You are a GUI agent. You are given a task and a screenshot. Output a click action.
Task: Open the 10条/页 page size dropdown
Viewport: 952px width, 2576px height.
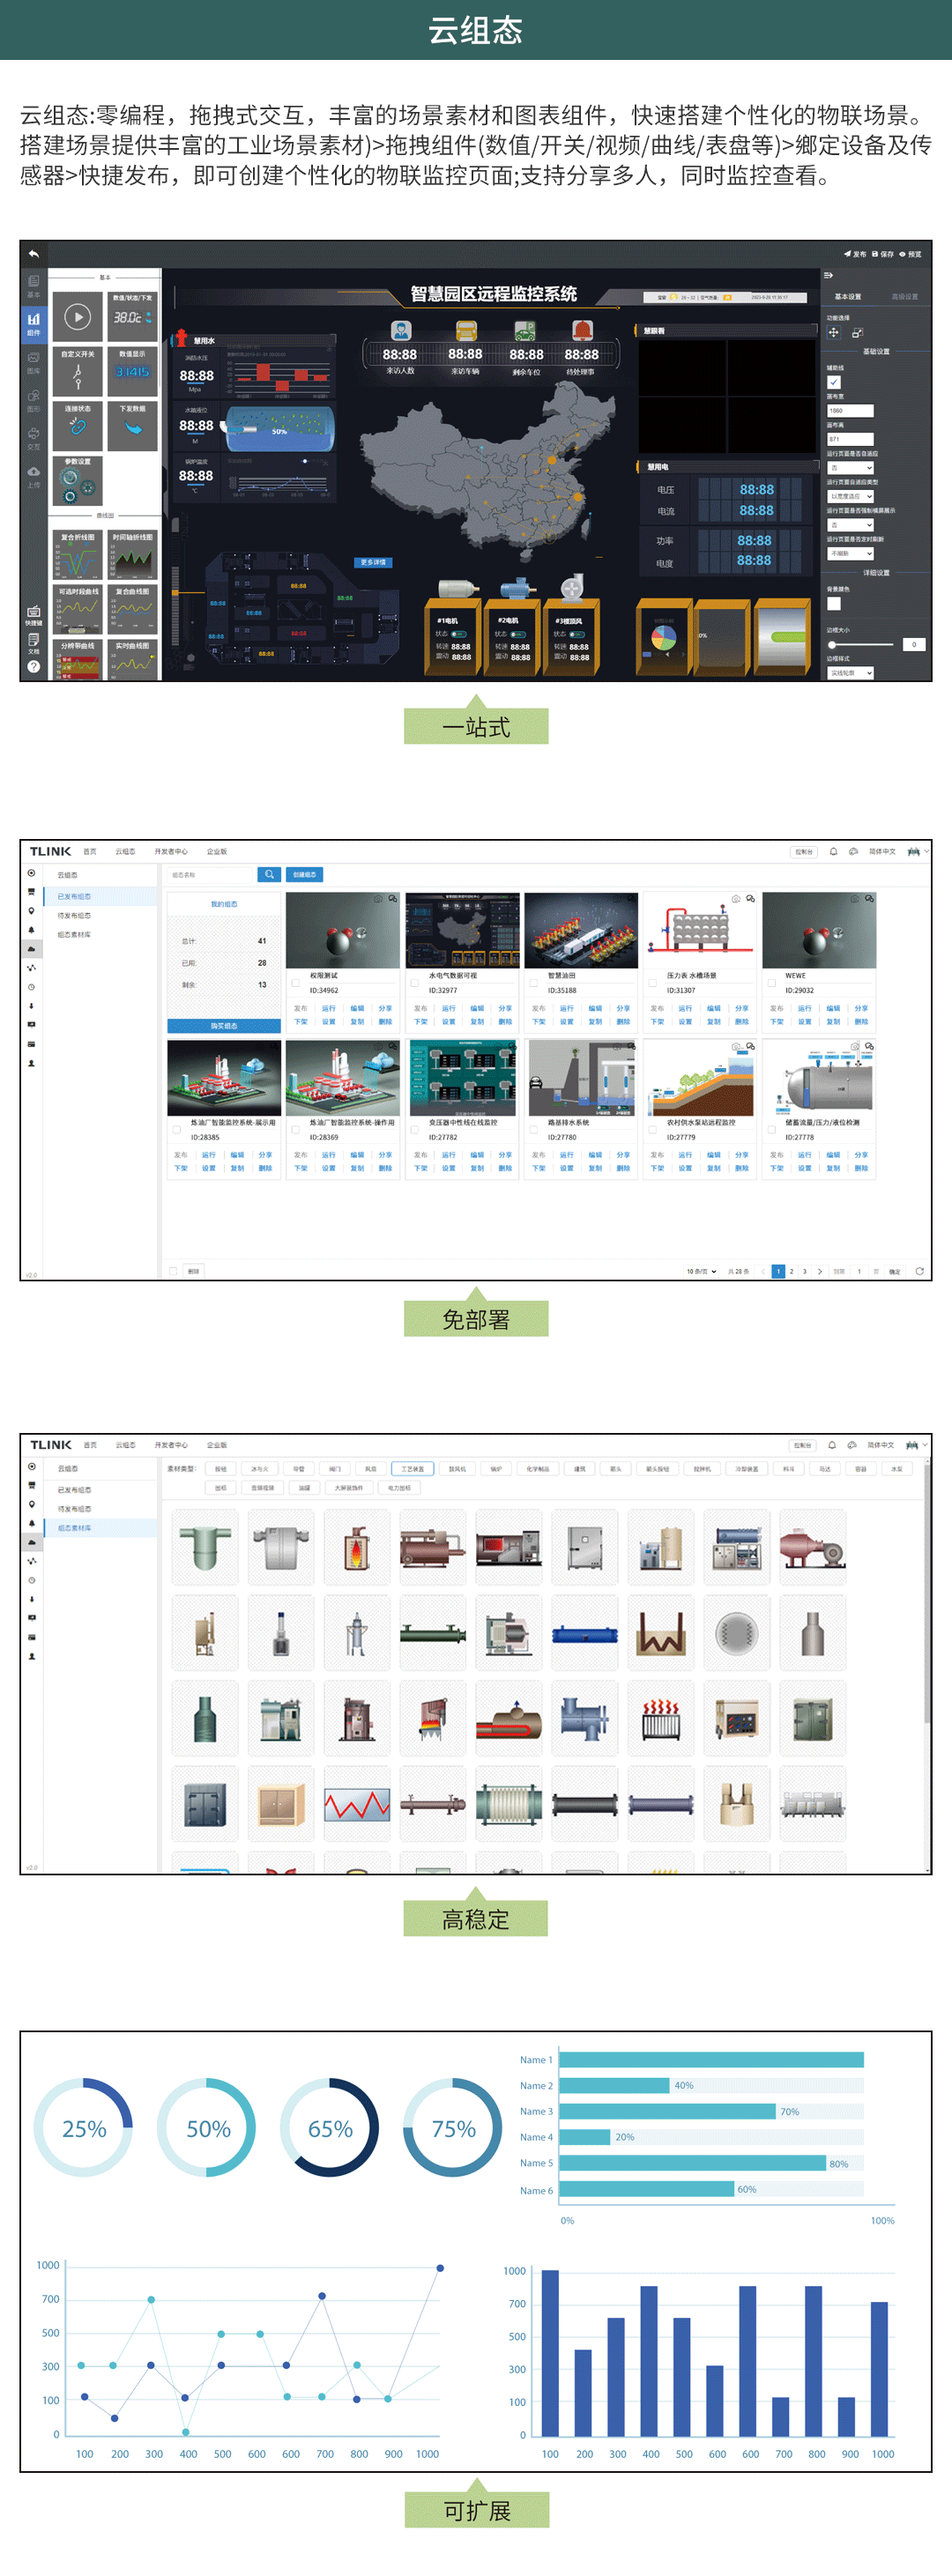click(x=701, y=1271)
